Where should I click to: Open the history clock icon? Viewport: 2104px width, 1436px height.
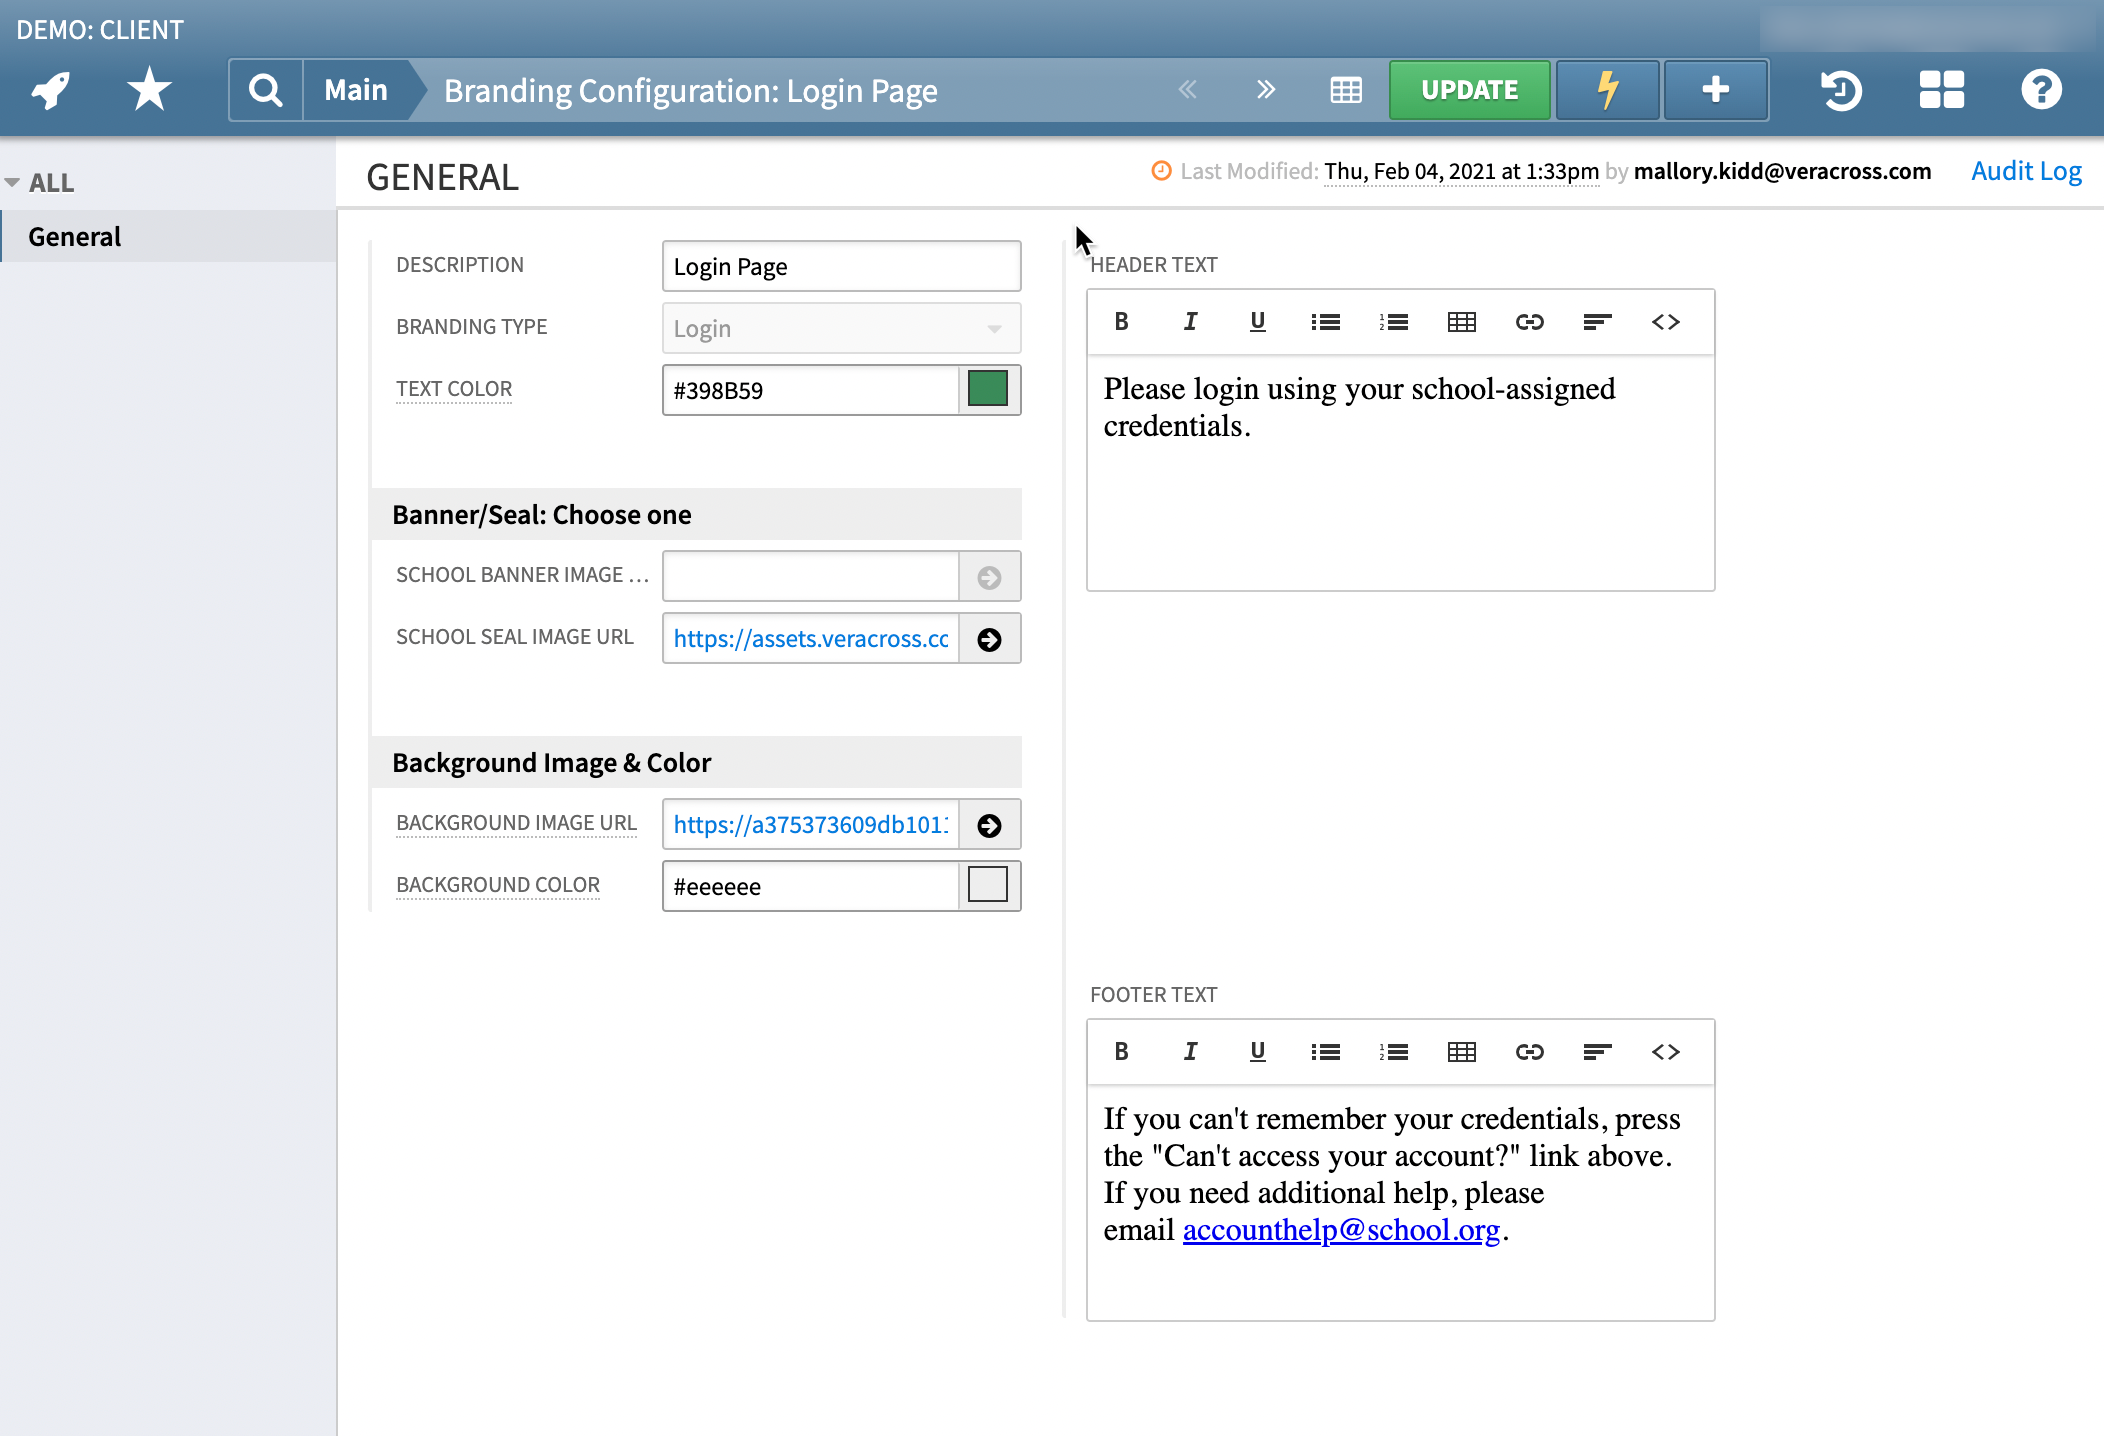pyautogui.click(x=1840, y=90)
